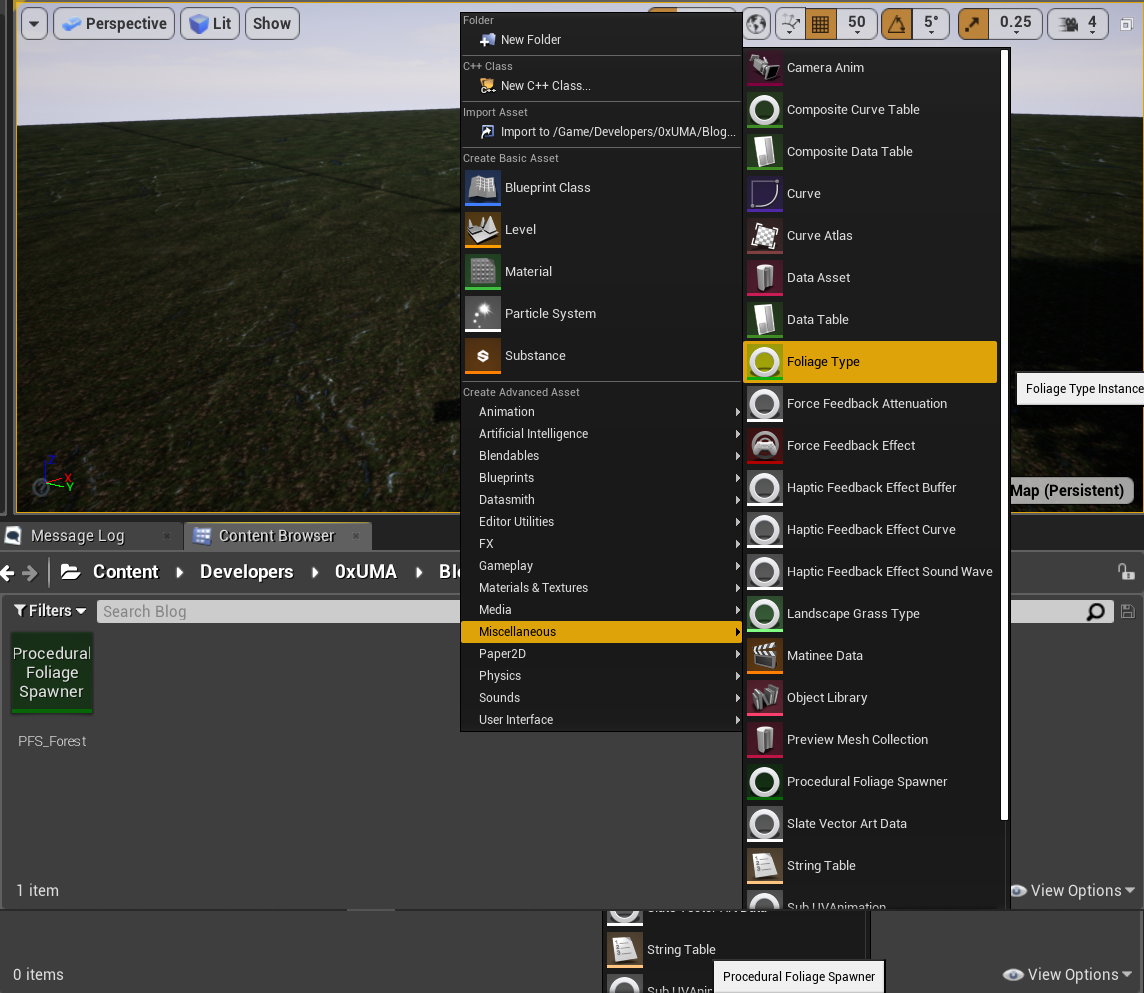Click the Camera Anim asset icon

click(x=765, y=68)
